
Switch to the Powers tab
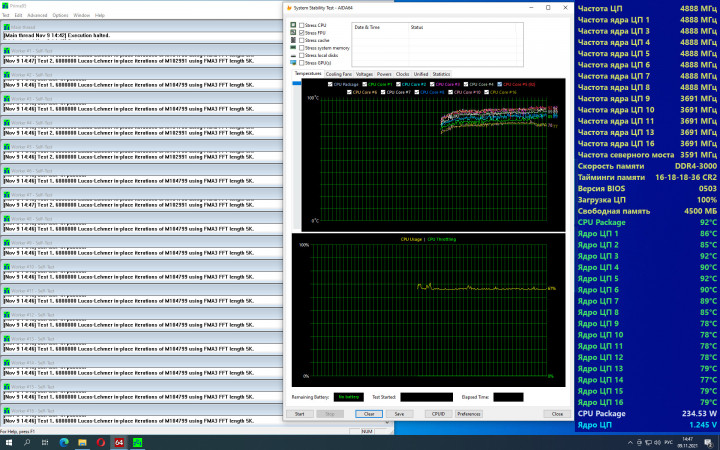[x=384, y=74]
